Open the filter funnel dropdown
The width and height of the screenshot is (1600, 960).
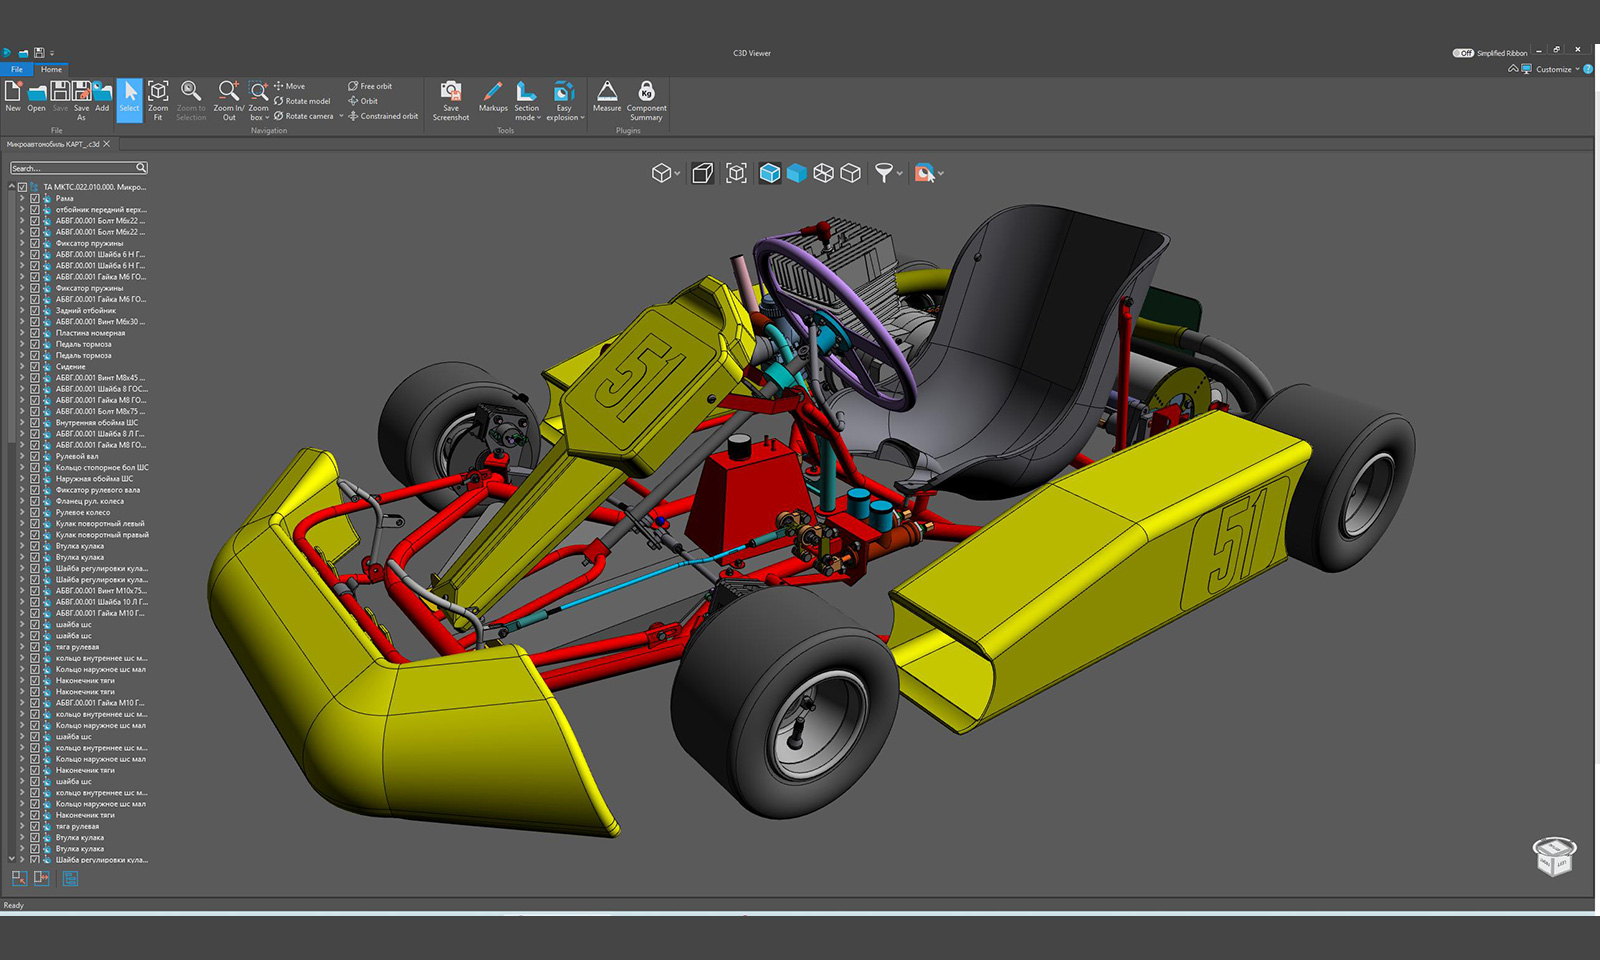point(899,174)
